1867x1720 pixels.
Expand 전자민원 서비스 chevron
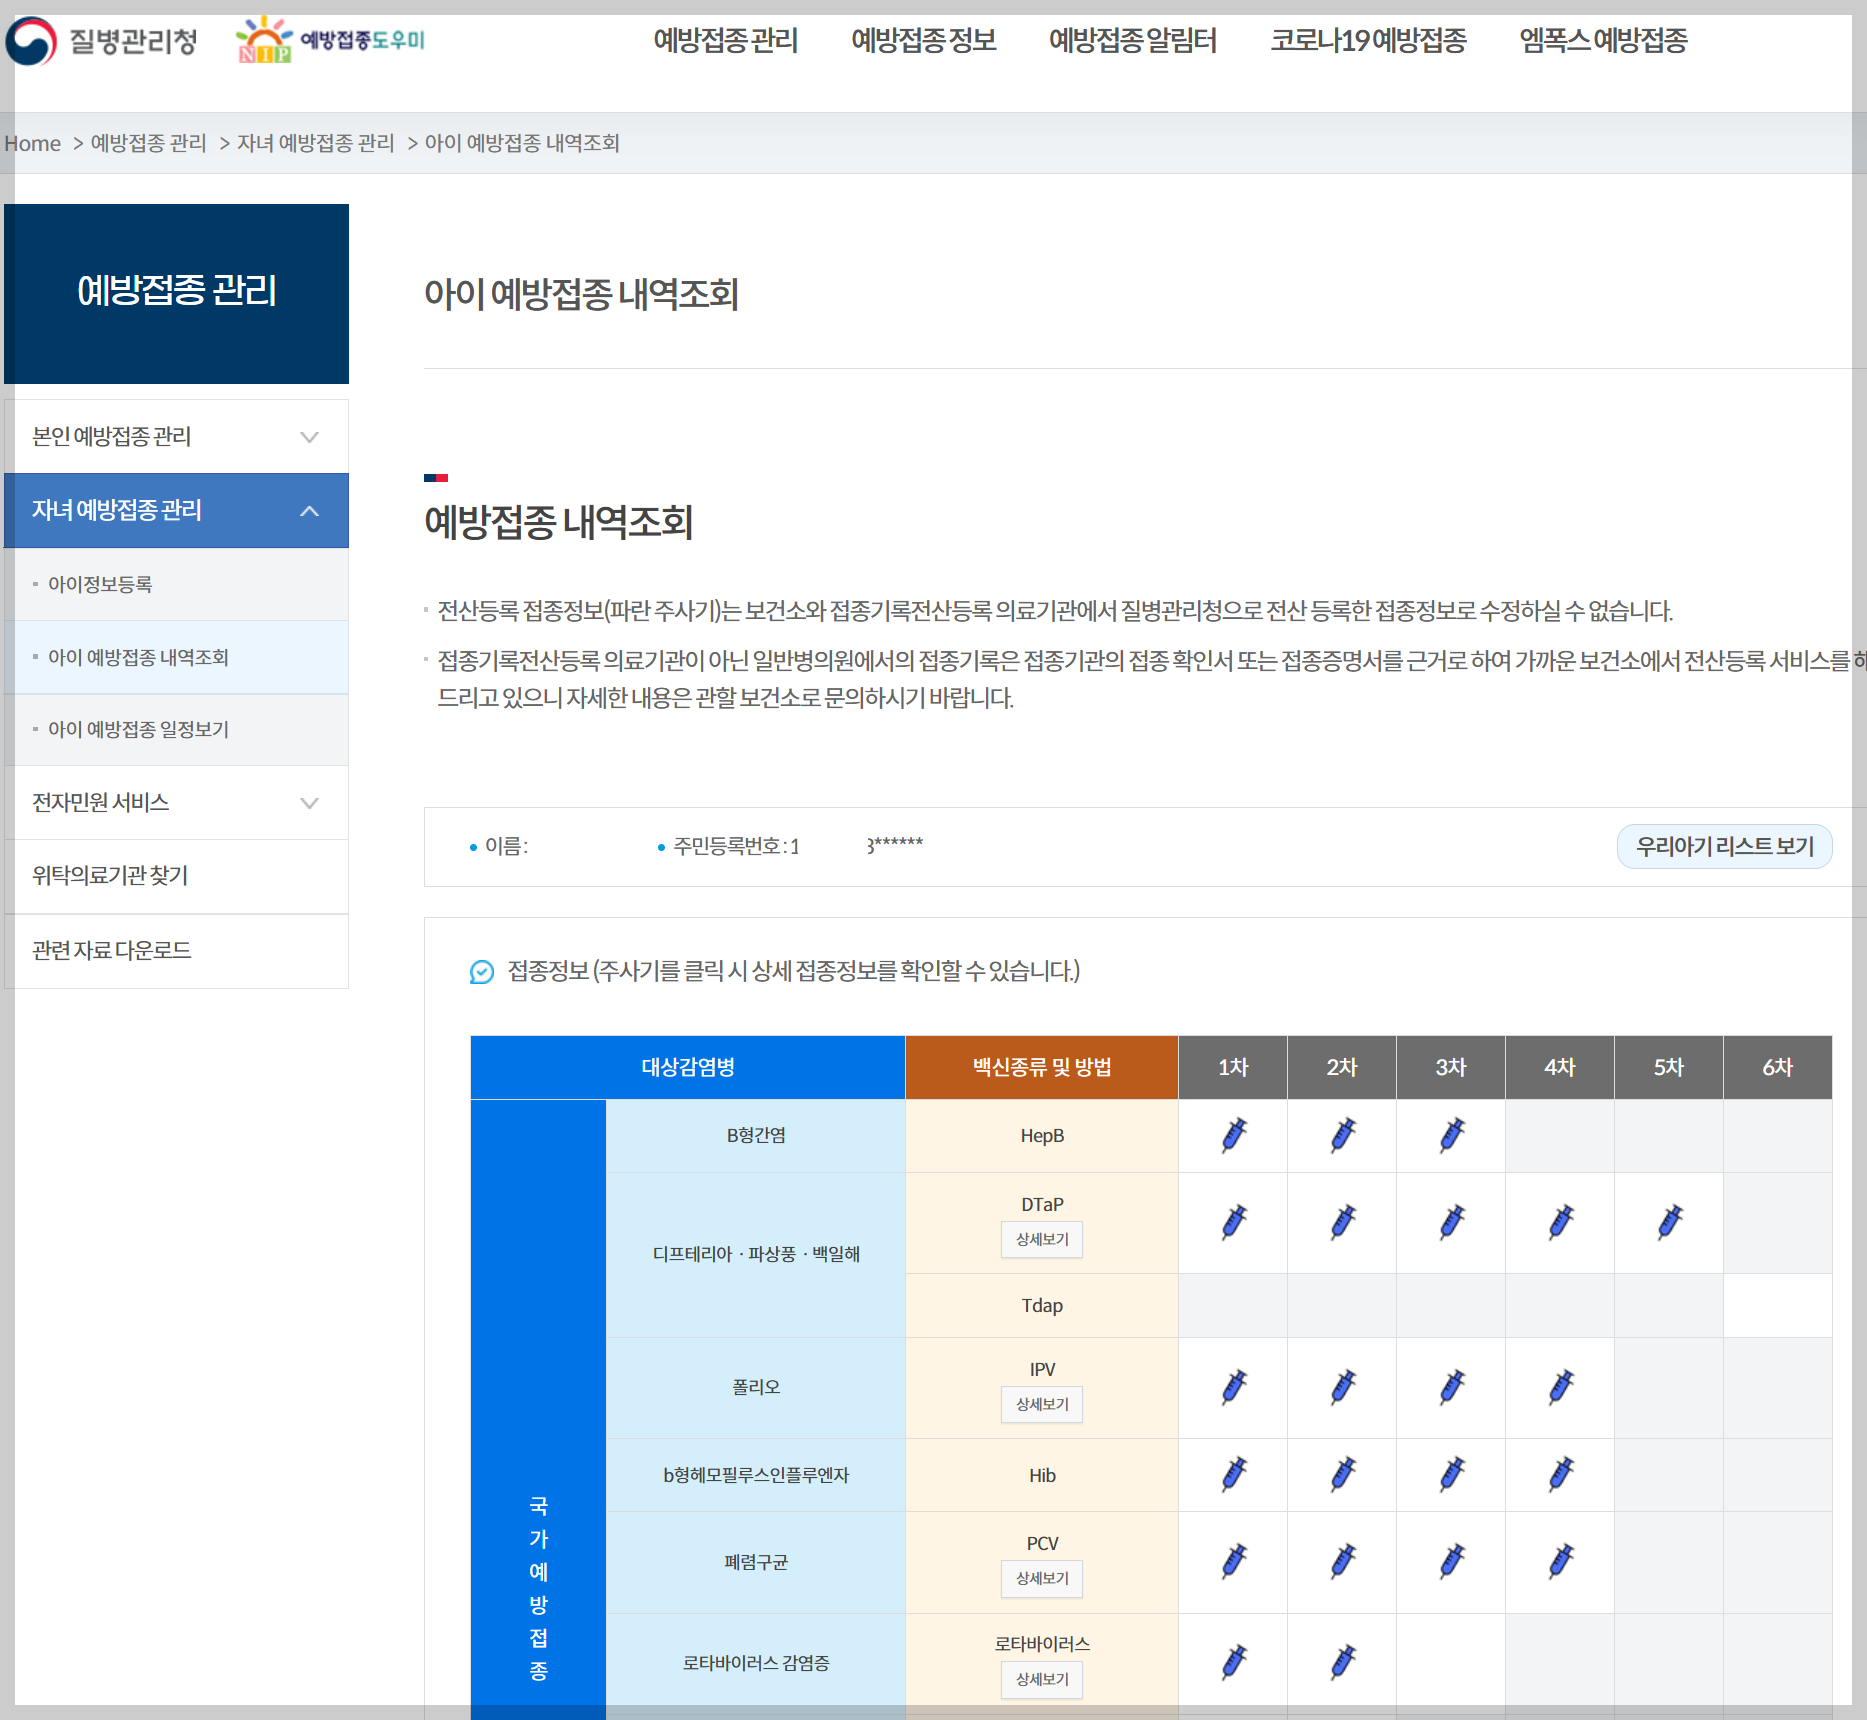pyautogui.click(x=310, y=803)
